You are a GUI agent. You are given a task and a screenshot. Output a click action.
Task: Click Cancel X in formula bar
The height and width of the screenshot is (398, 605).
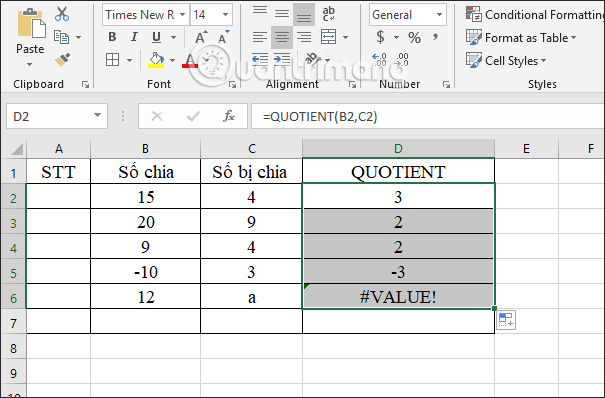pos(157,116)
